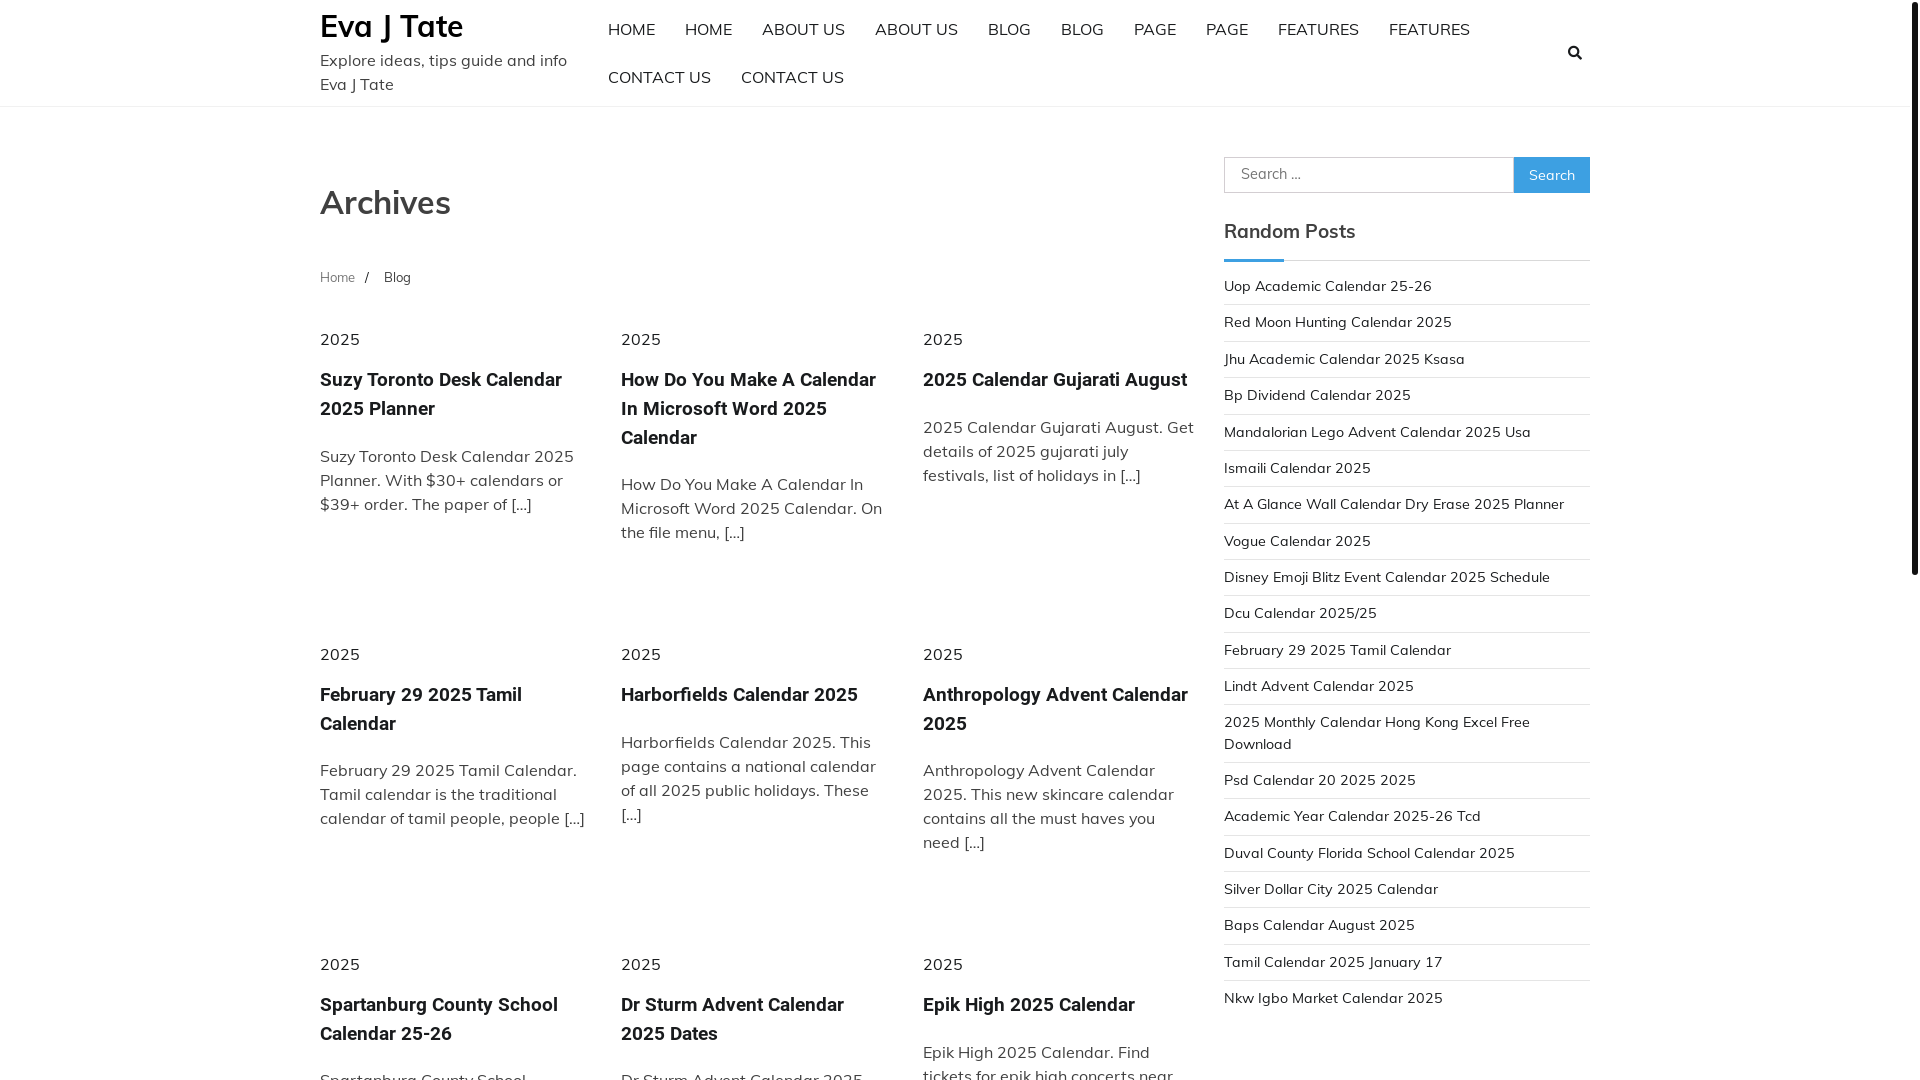The image size is (1920, 1080).
Task: Open Lindt Advent Calendar 2025 link
Action: click(1319, 686)
